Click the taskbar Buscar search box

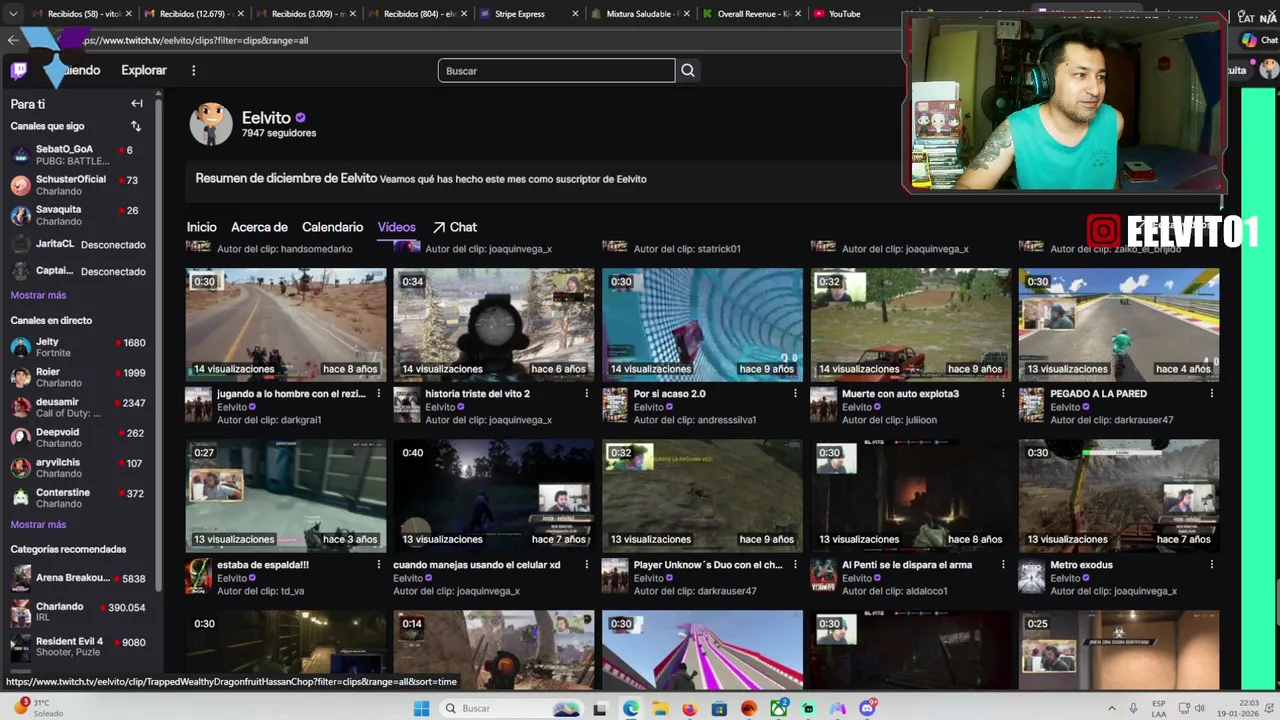(510, 708)
